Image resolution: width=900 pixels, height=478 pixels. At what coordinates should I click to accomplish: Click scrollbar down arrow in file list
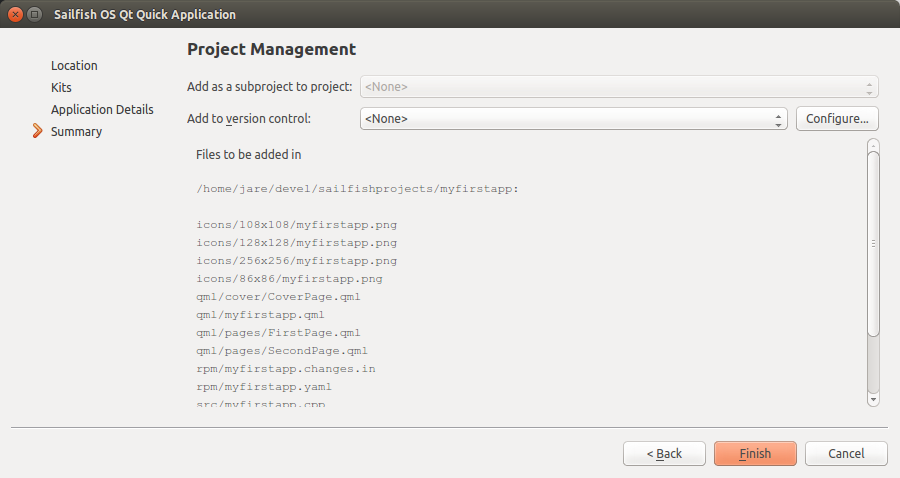tap(873, 398)
